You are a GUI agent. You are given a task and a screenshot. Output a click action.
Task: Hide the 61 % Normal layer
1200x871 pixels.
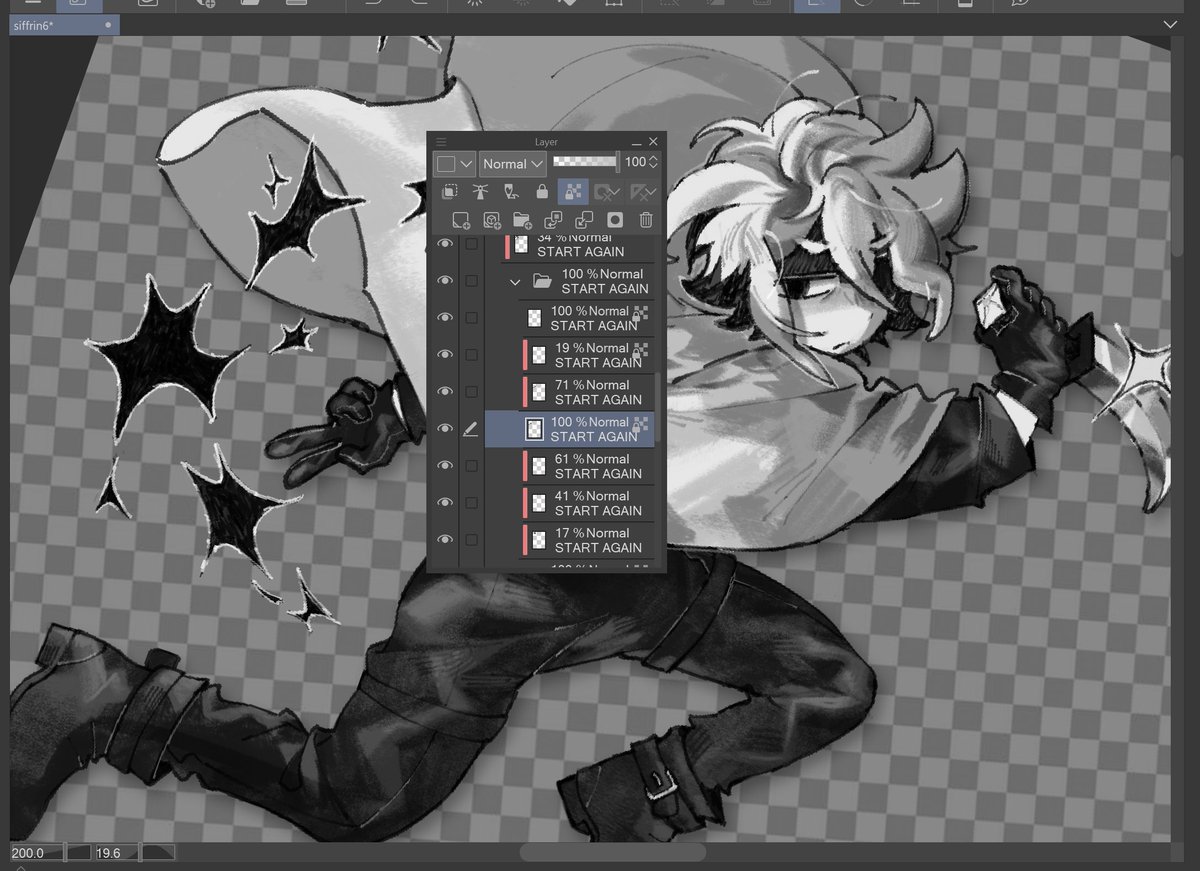[x=445, y=466]
